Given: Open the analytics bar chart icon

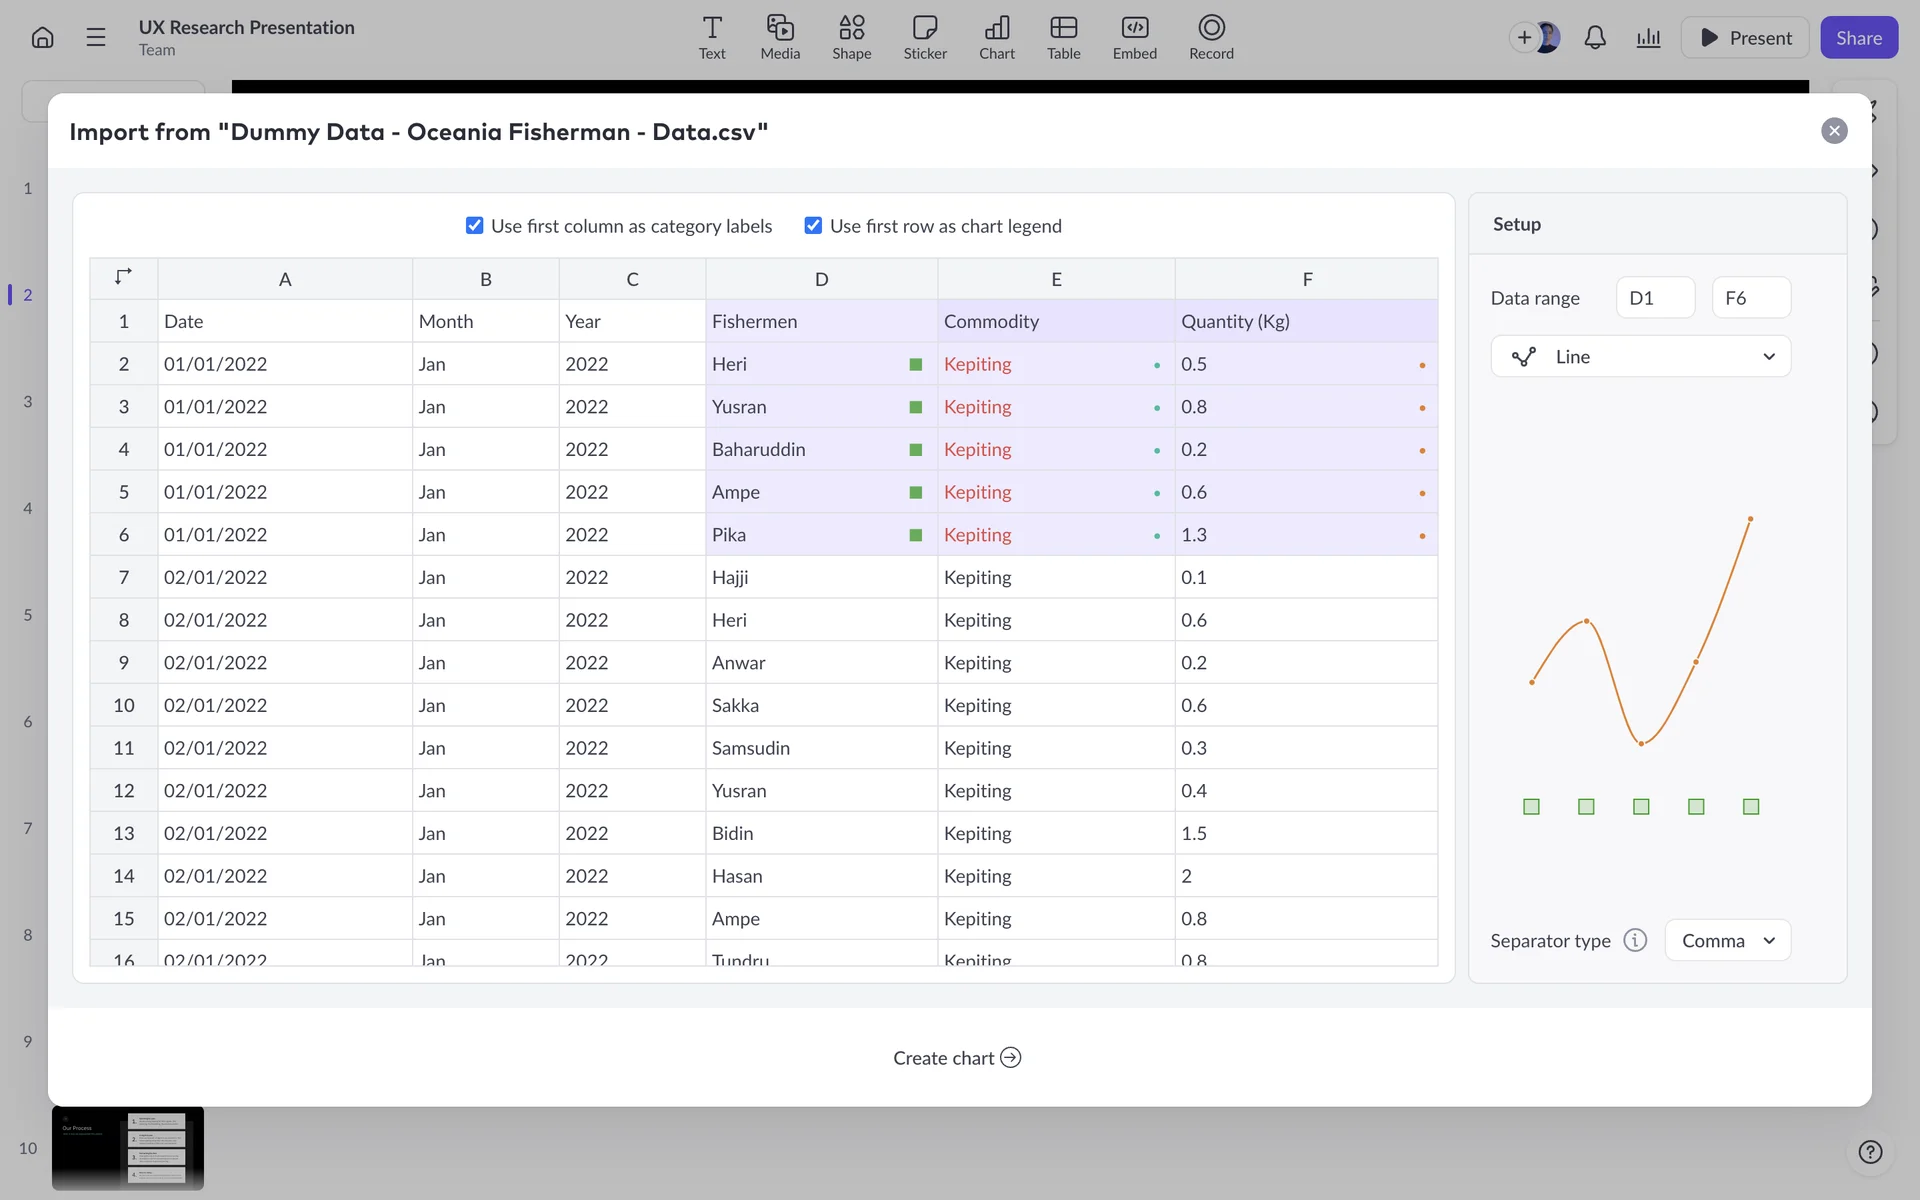Looking at the screenshot, I should [1648, 38].
